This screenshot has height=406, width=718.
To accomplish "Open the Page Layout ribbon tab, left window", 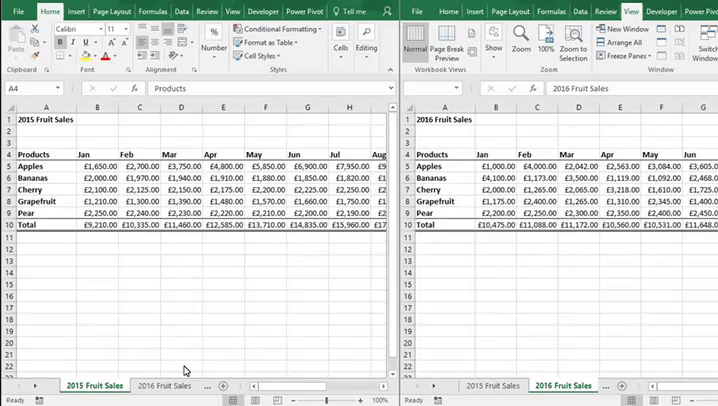I will click(x=111, y=11).
